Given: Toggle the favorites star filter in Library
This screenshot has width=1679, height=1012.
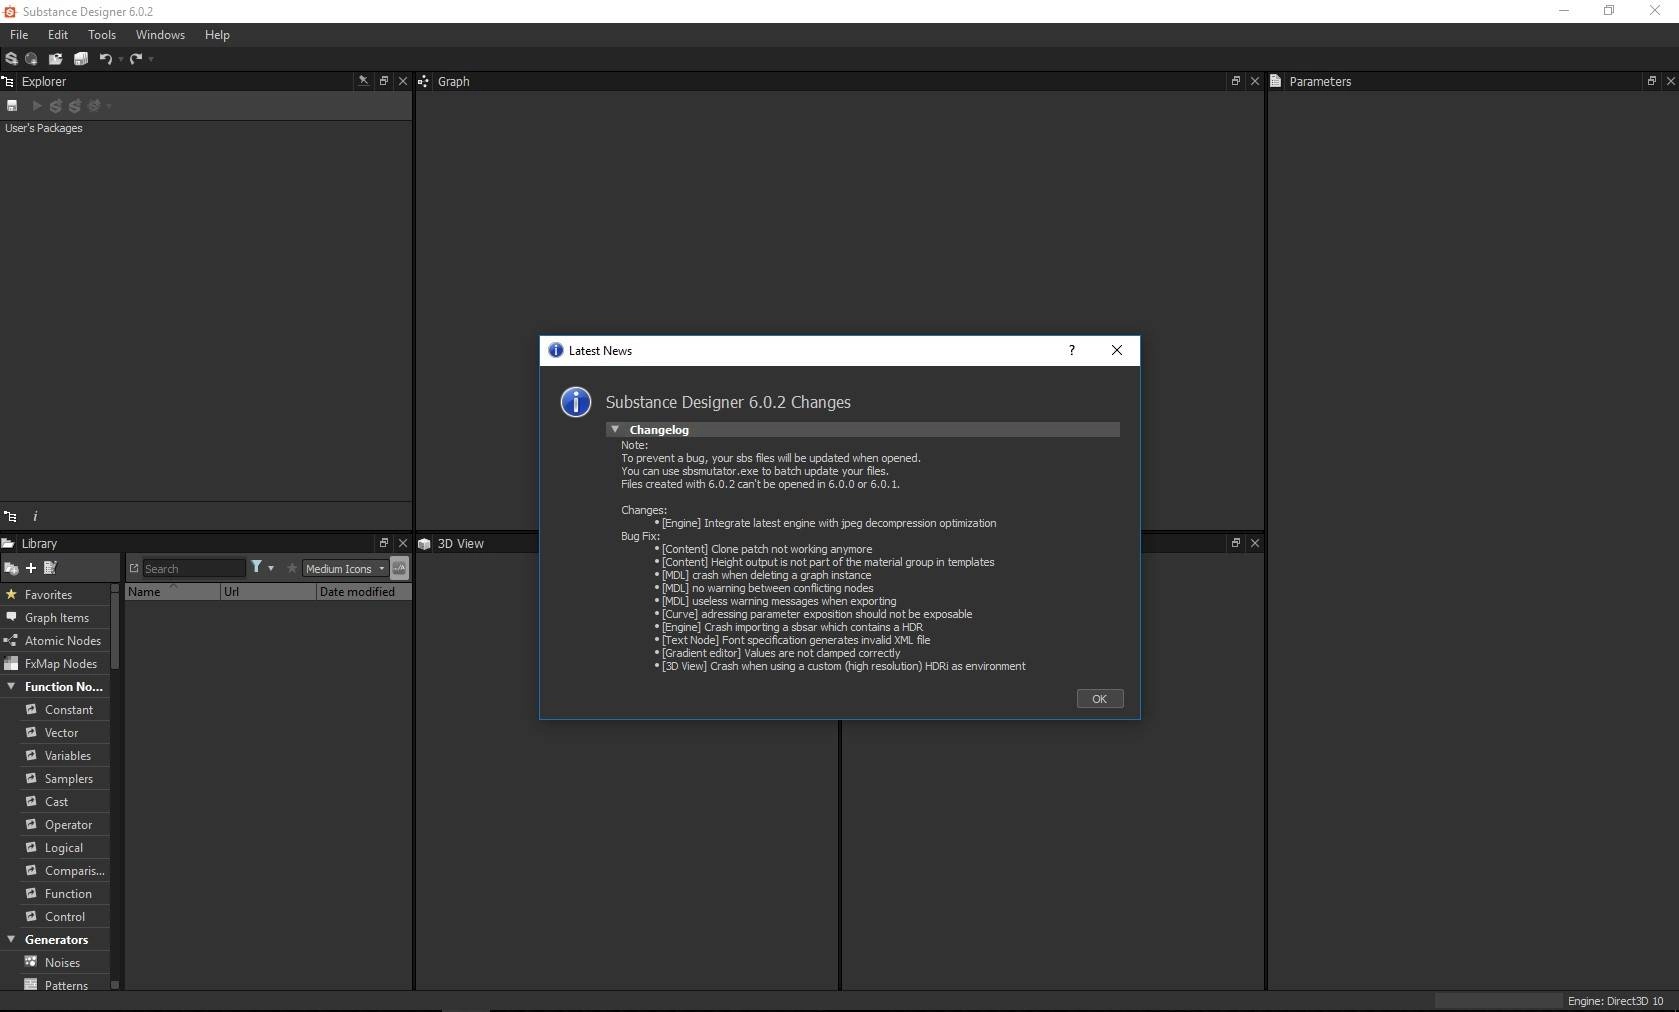Looking at the screenshot, I should (x=292, y=568).
